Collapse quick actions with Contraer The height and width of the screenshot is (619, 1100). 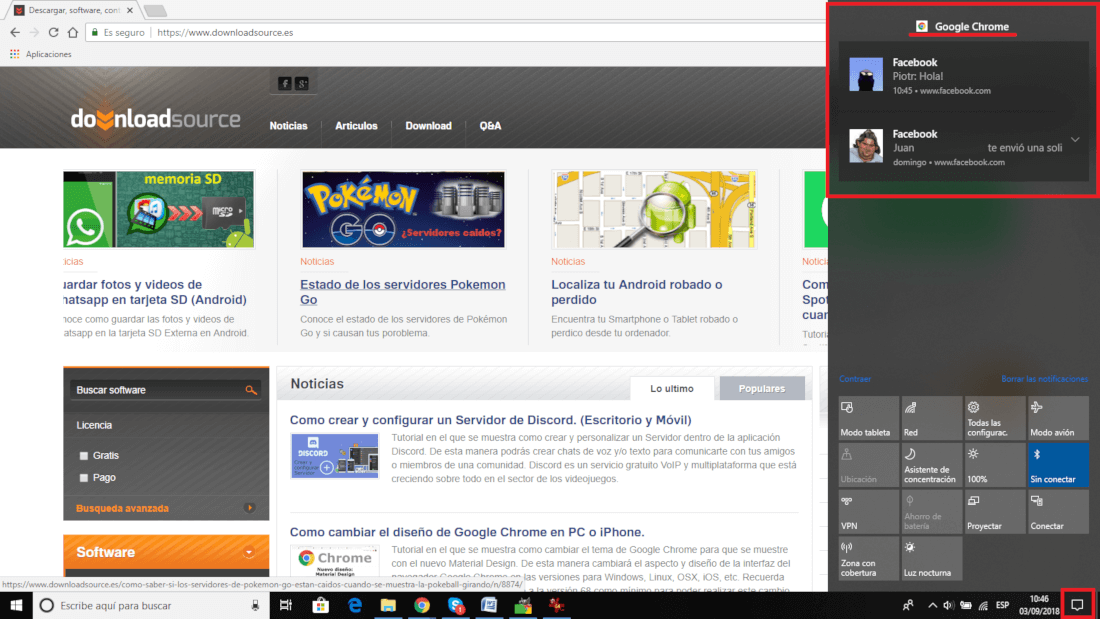click(854, 379)
